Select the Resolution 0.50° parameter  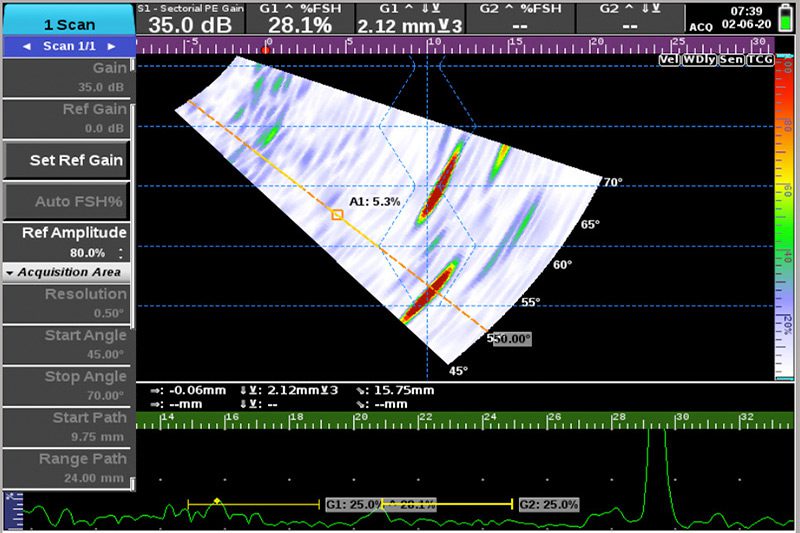click(67, 303)
